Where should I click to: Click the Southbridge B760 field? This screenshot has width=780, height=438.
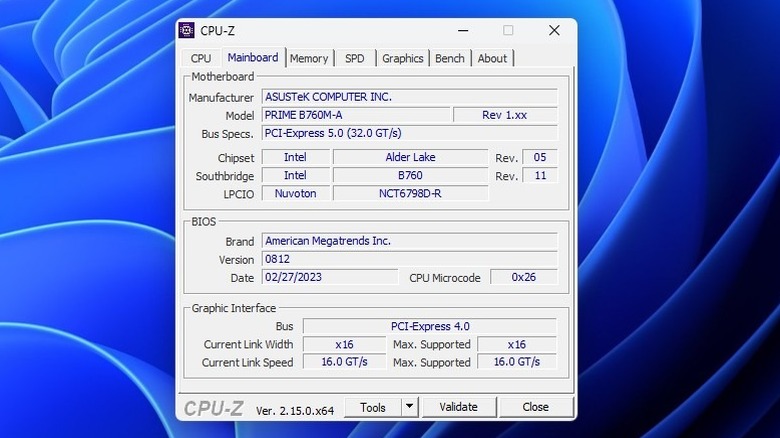click(x=410, y=175)
